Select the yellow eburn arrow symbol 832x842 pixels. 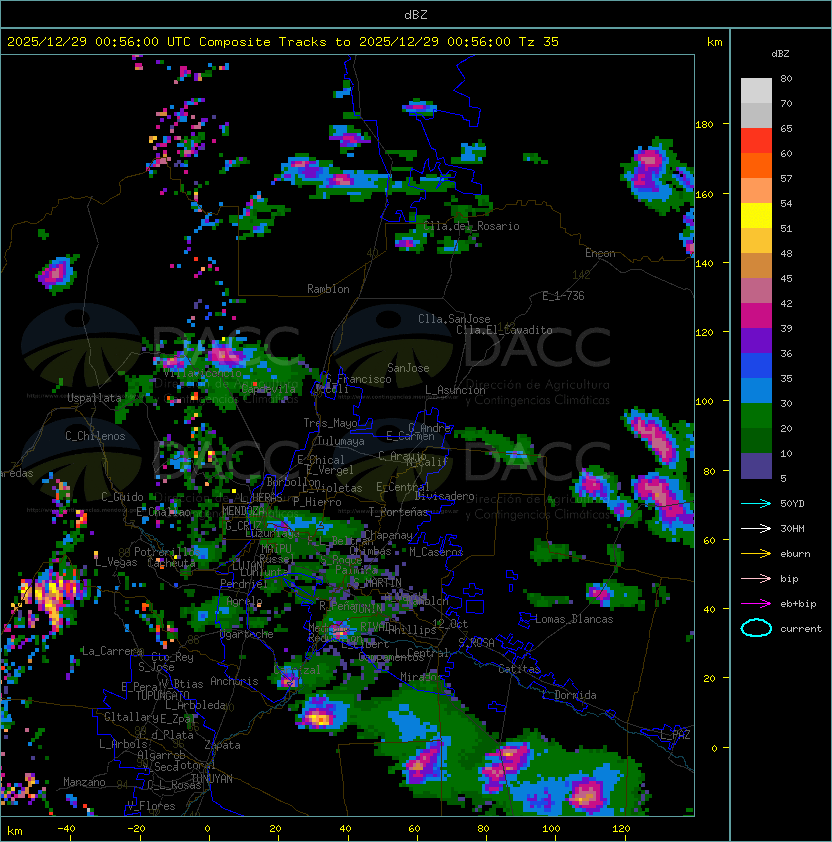click(x=756, y=554)
